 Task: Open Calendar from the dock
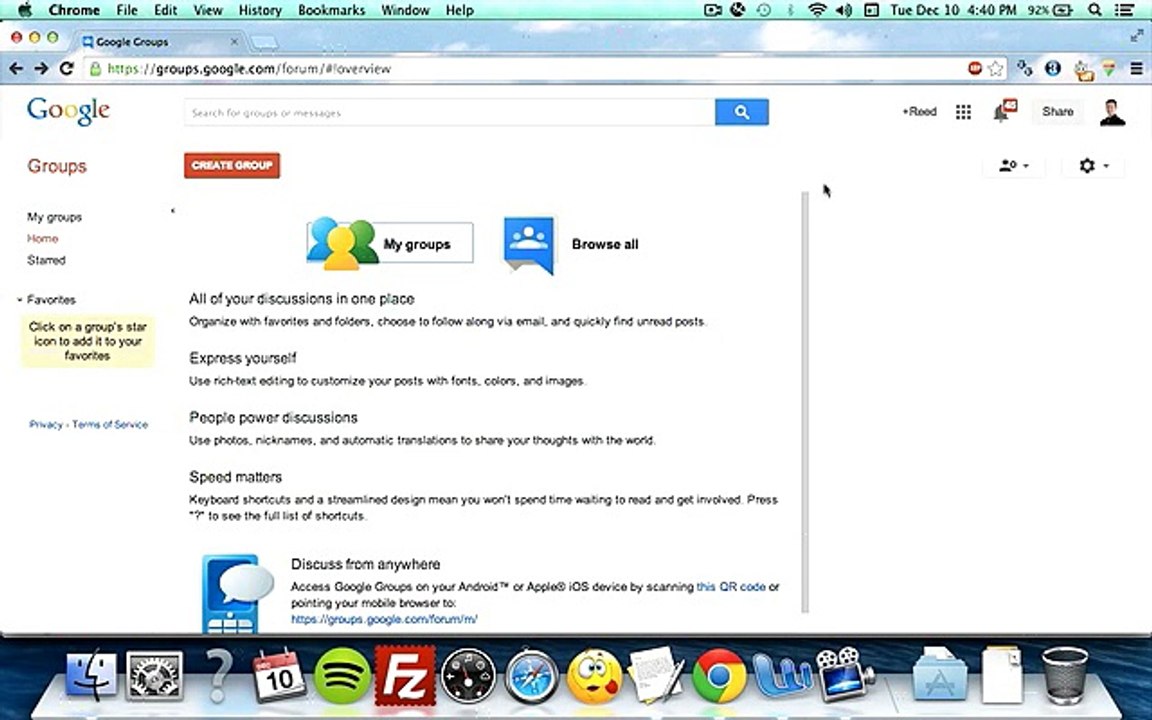click(x=279, y=675)
